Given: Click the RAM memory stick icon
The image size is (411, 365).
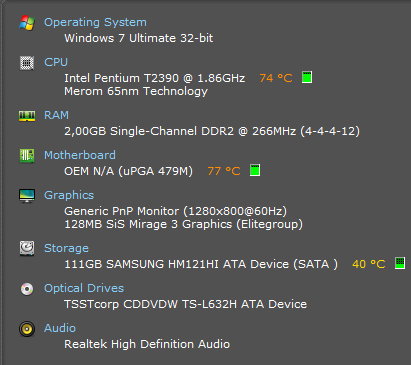Looking at the screenshot, I should pos(27,116).
